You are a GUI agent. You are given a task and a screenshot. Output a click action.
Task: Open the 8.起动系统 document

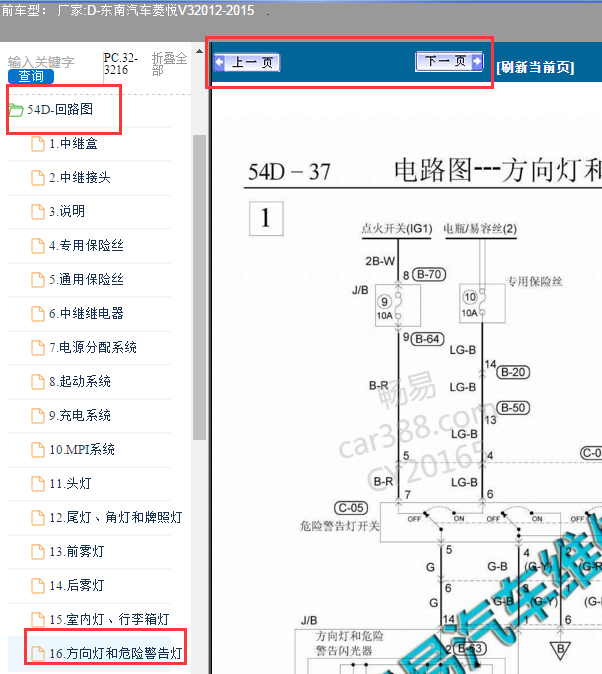click(x=80, y=381)
